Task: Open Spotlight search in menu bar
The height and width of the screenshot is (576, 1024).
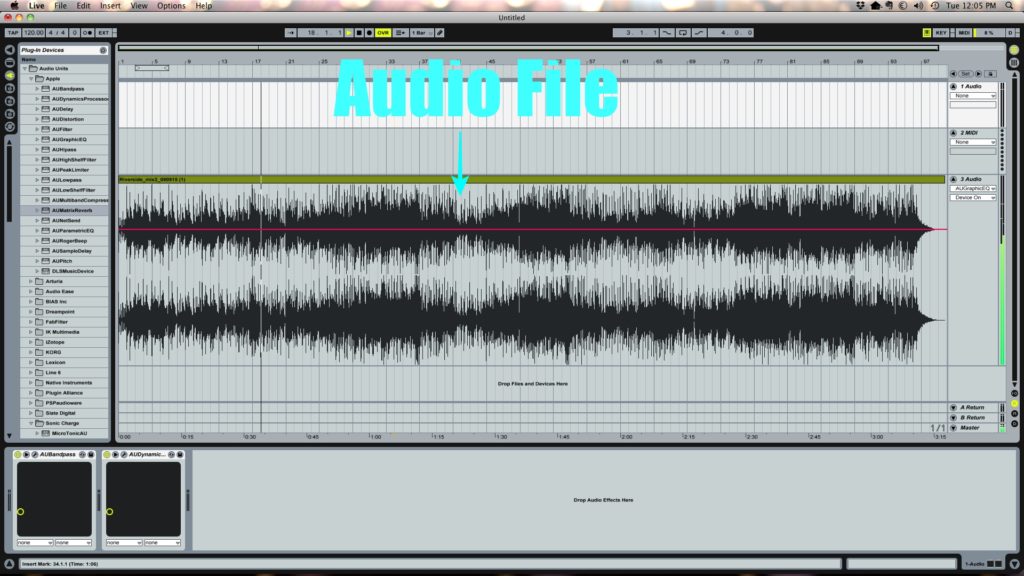Action: (1009, 5)
